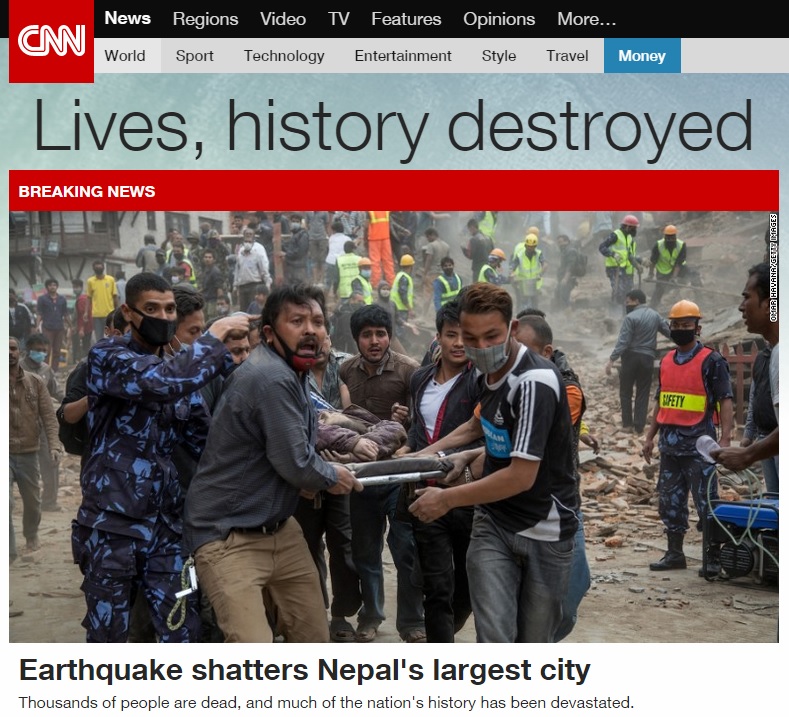Click the red BREAKING NEWS banner

[394, 191]
